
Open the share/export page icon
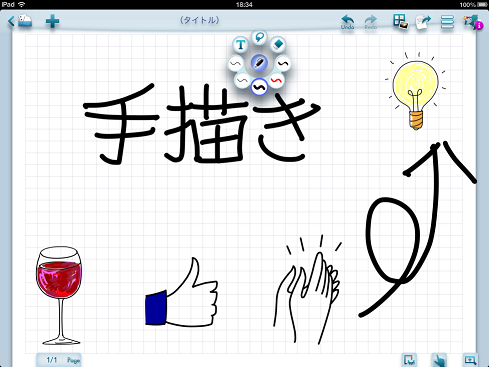click(x=423, y=22)
